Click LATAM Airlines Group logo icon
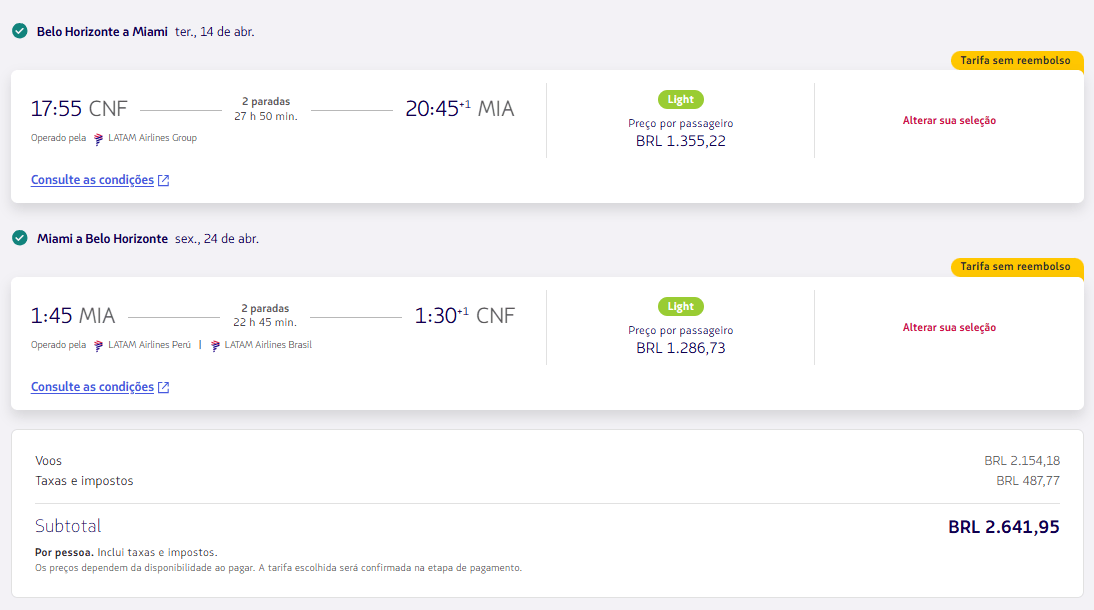Image resolution: width=1094 pixels, height=610 pixels. click(x=99, y=138)
